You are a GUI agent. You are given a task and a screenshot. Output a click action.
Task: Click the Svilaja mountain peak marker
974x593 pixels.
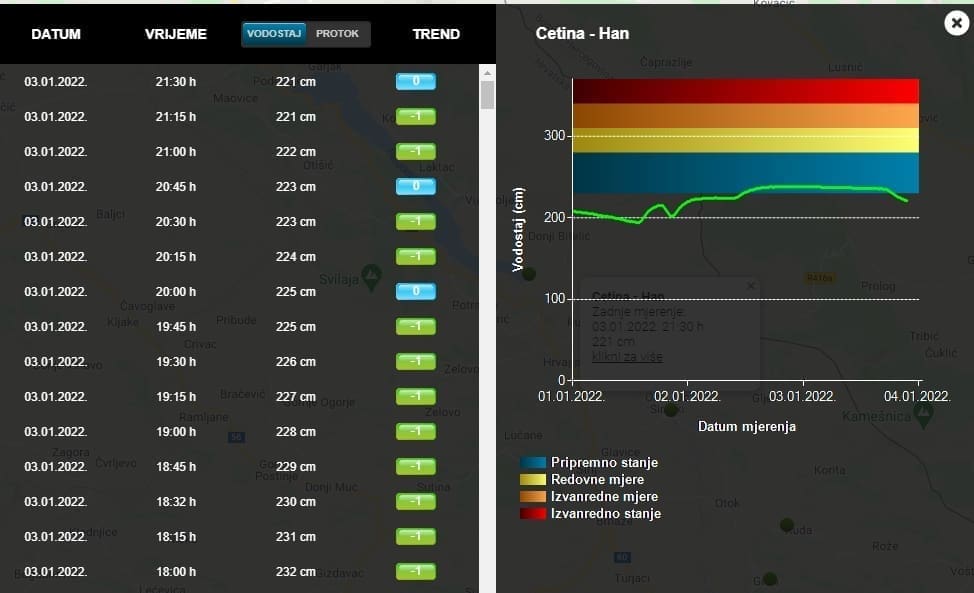coord(371,272)
